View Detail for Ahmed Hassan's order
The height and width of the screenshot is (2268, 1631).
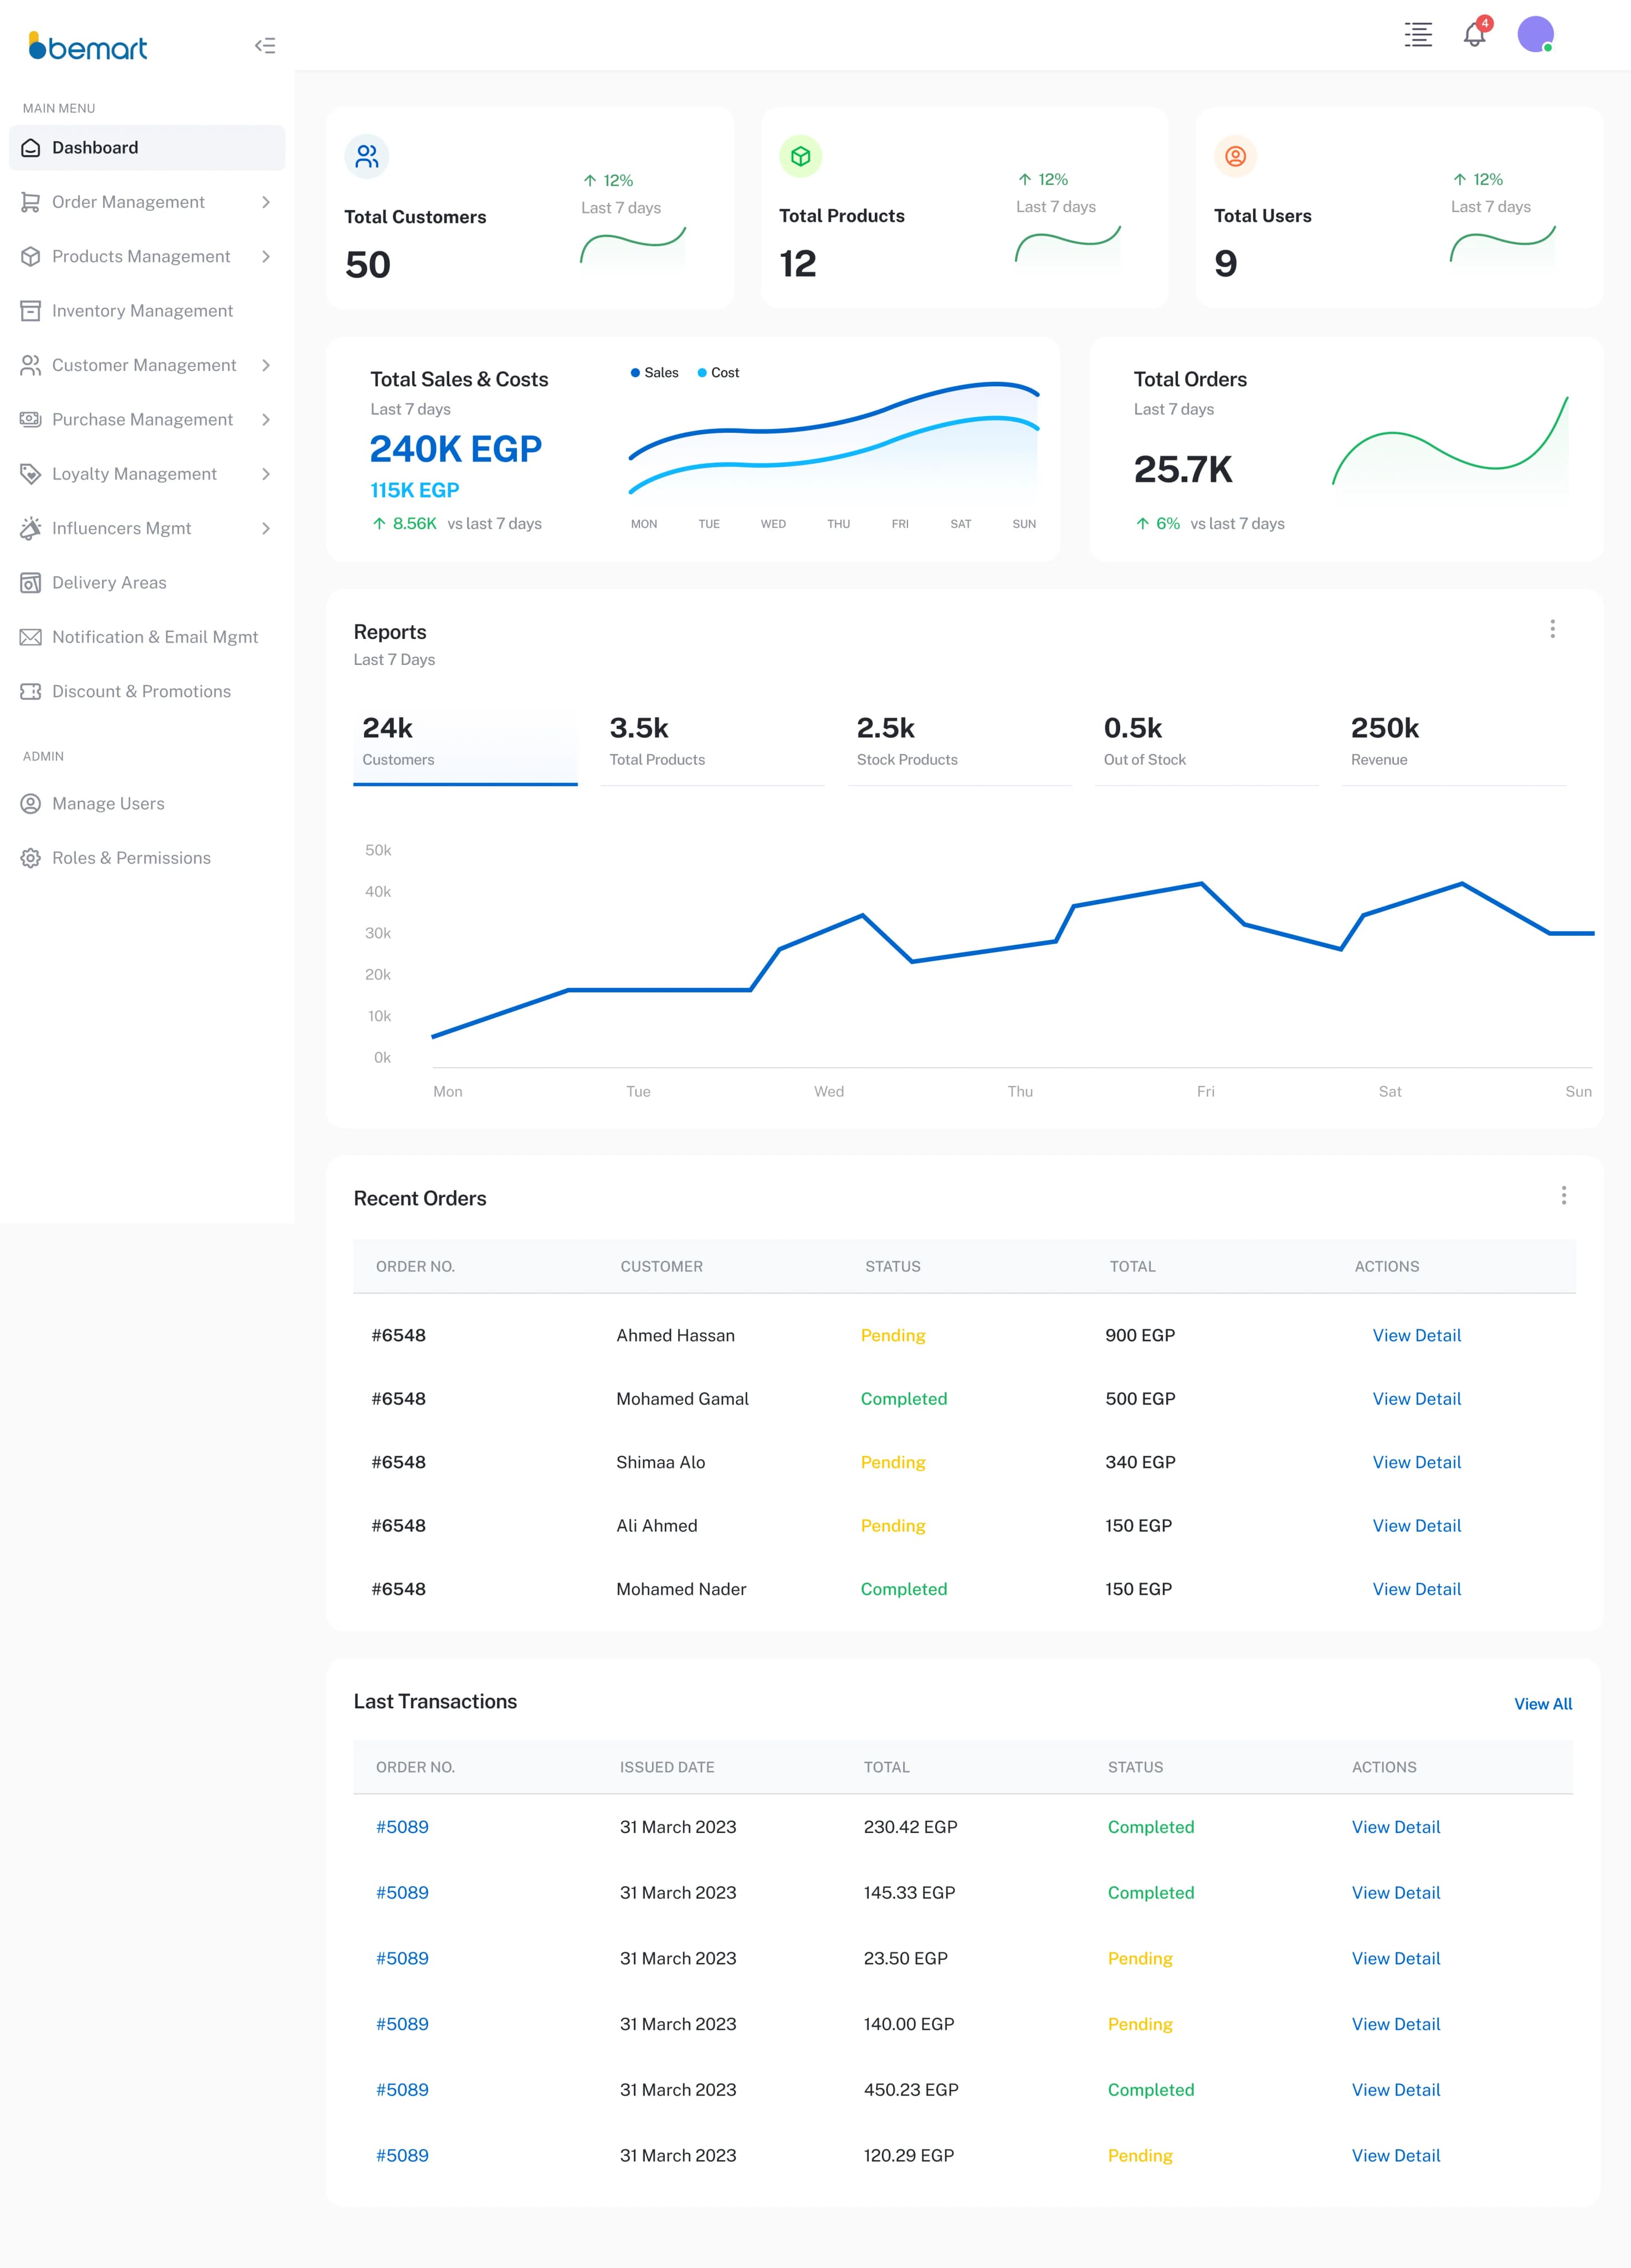(x=1416, y=1335)
